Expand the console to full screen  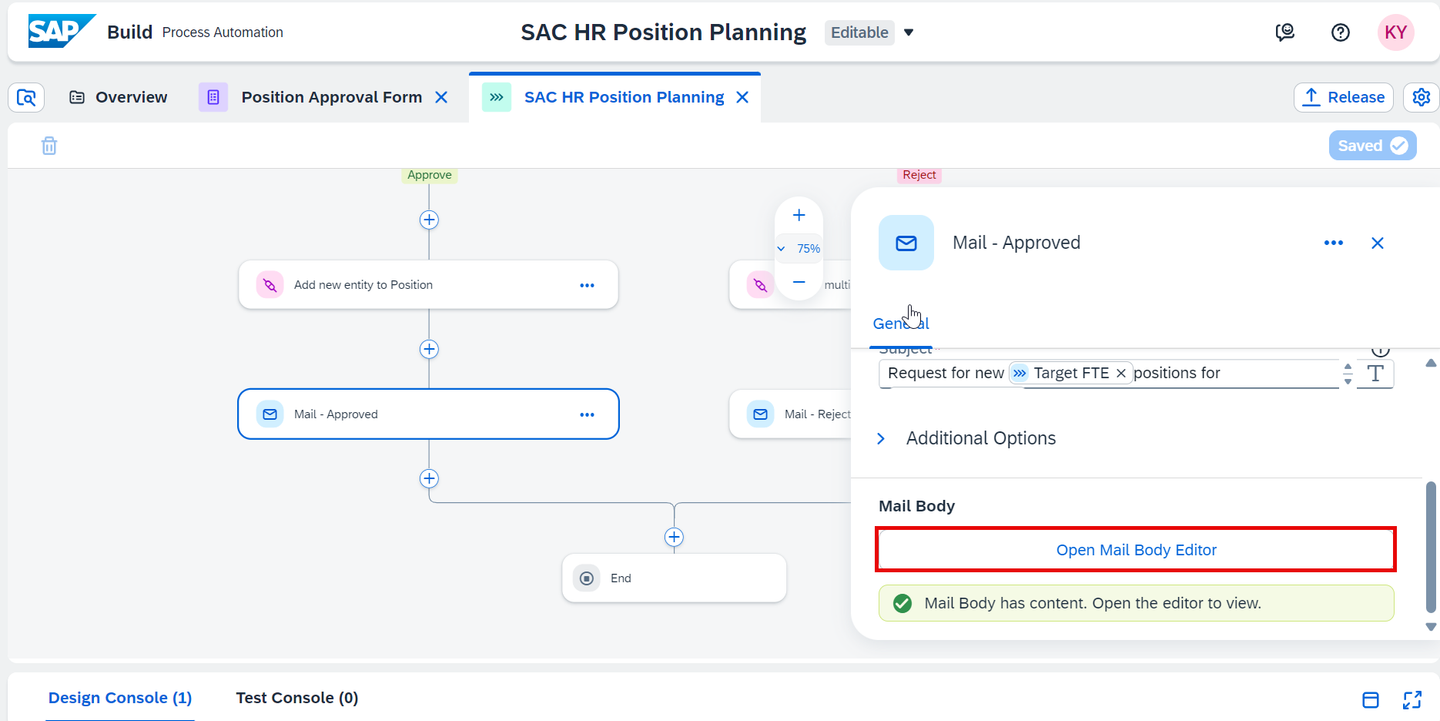point(1412,700)
